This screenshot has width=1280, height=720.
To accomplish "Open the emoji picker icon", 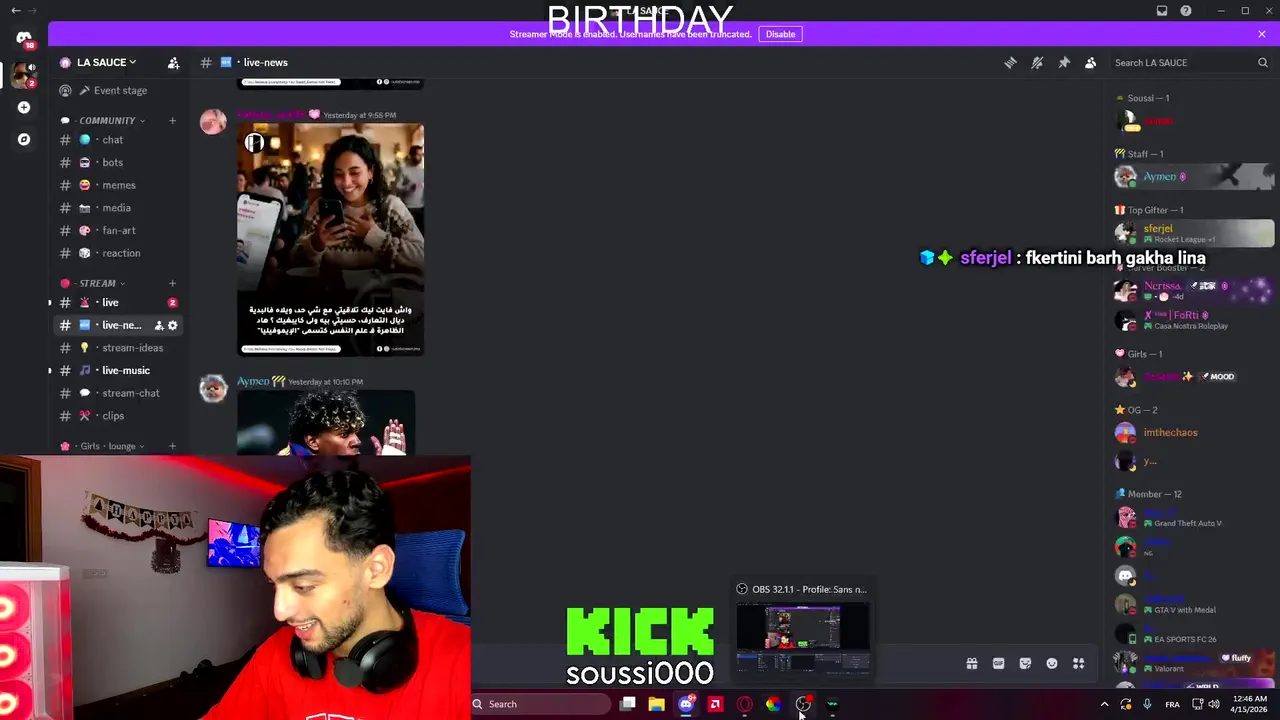I will point(1052,663).
